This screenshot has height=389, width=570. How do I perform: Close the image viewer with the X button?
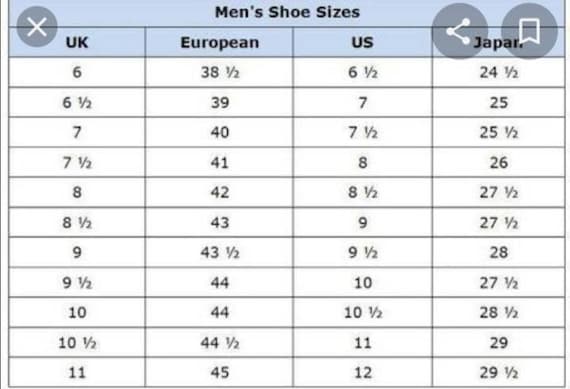click(x=37, y=27)
